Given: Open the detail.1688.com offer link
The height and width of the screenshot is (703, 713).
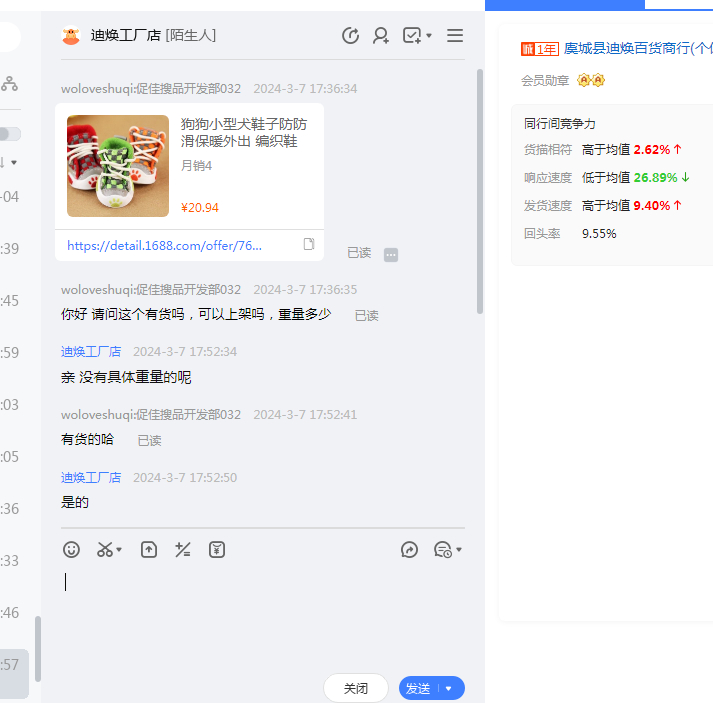Looking at the screenshot, I should coord(165,246).
